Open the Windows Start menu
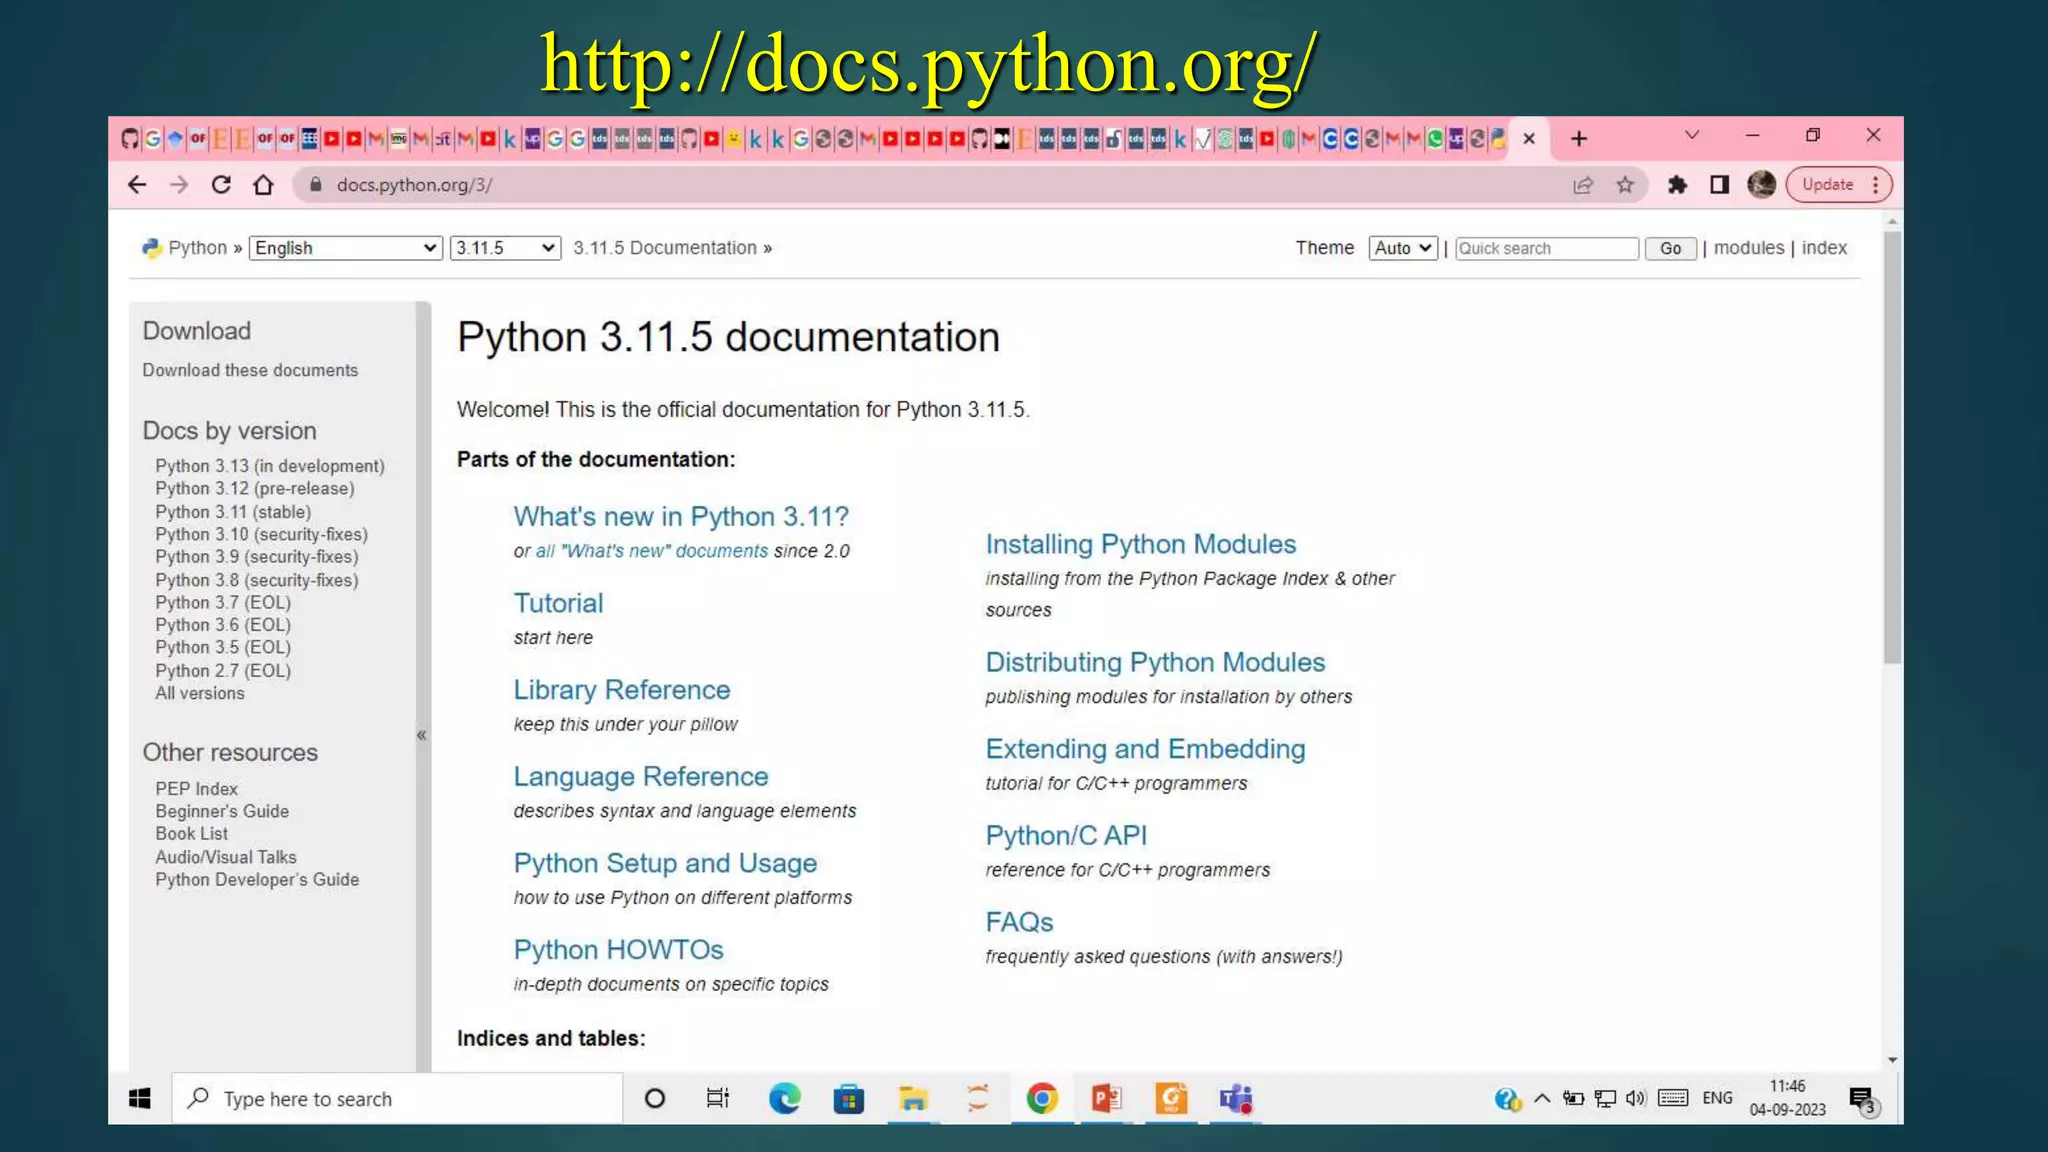This screenshot has height=1152, width=2048. (x=140, y=1099)
